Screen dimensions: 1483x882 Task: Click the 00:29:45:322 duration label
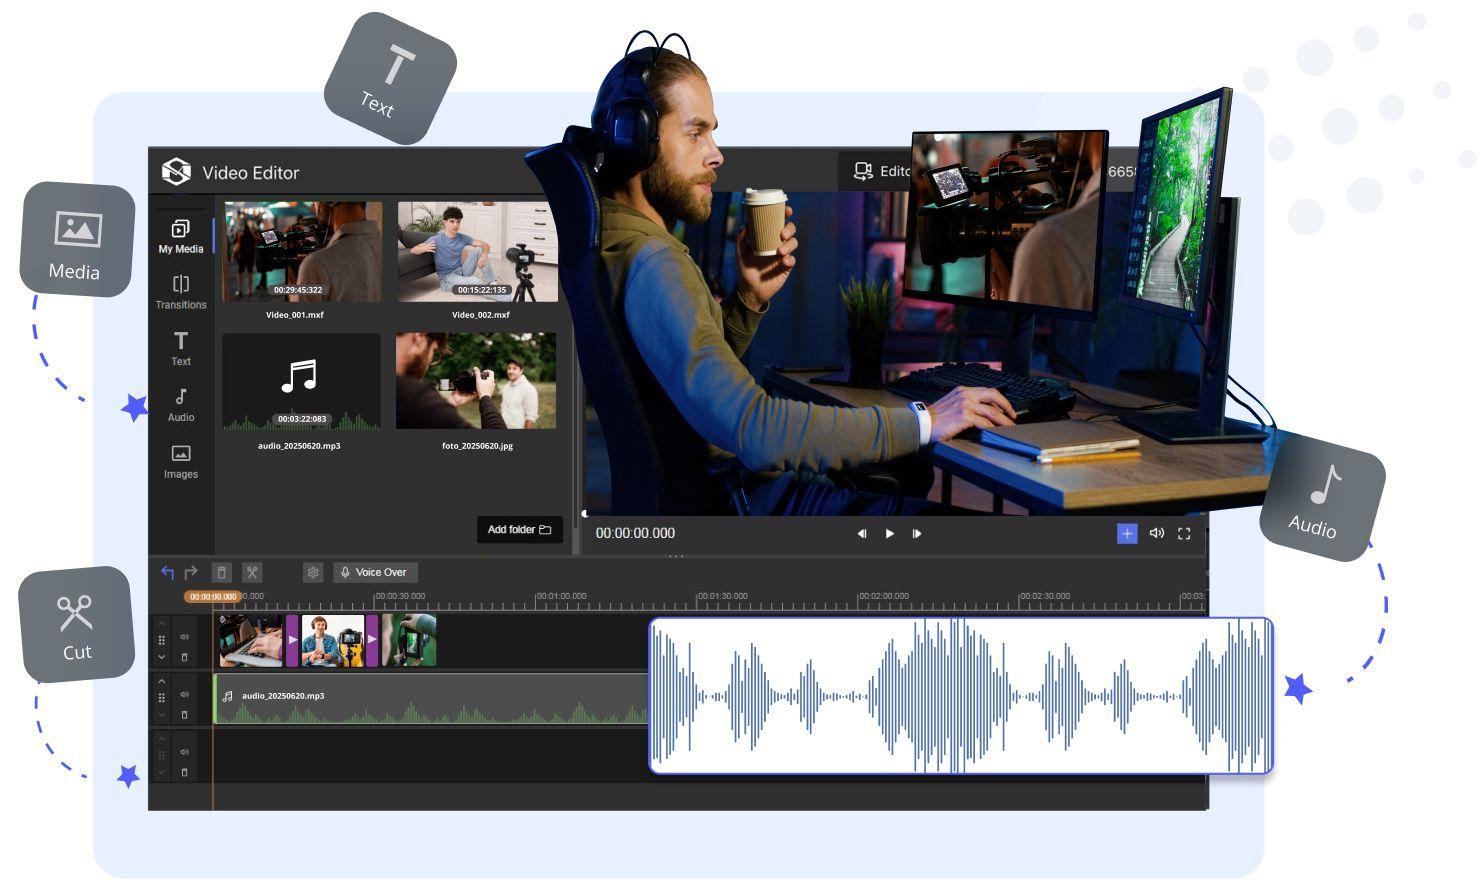[x=298, y=290]
